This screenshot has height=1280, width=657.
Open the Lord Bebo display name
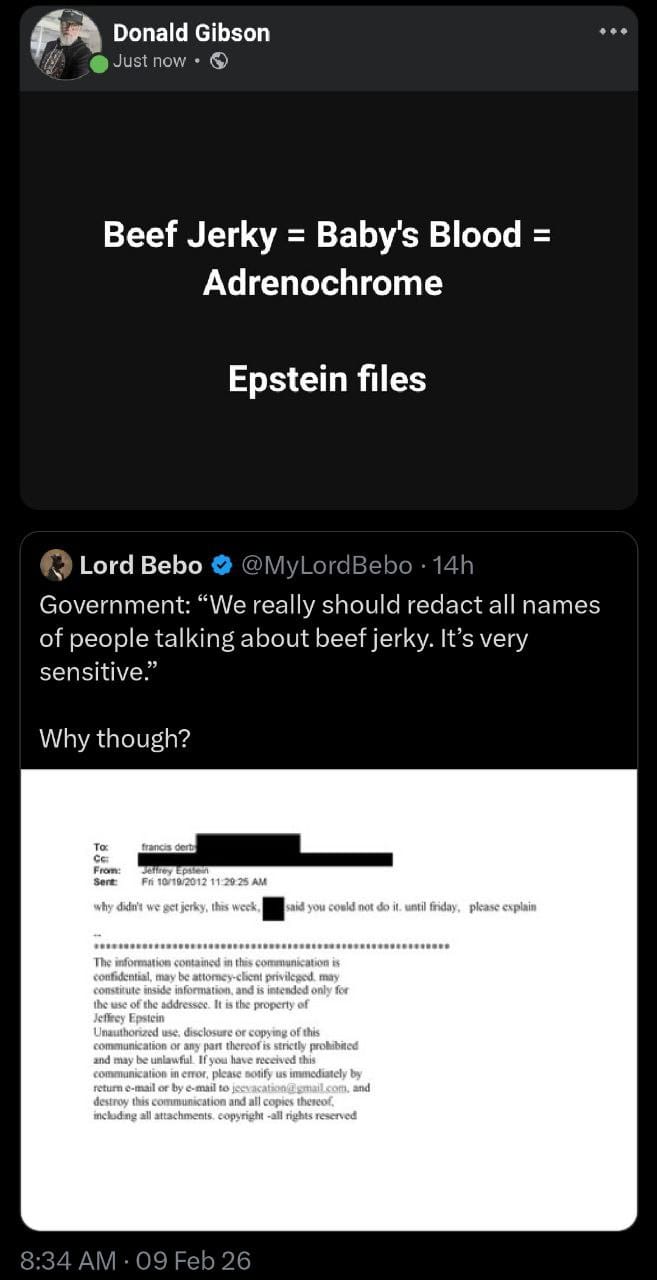140,566
